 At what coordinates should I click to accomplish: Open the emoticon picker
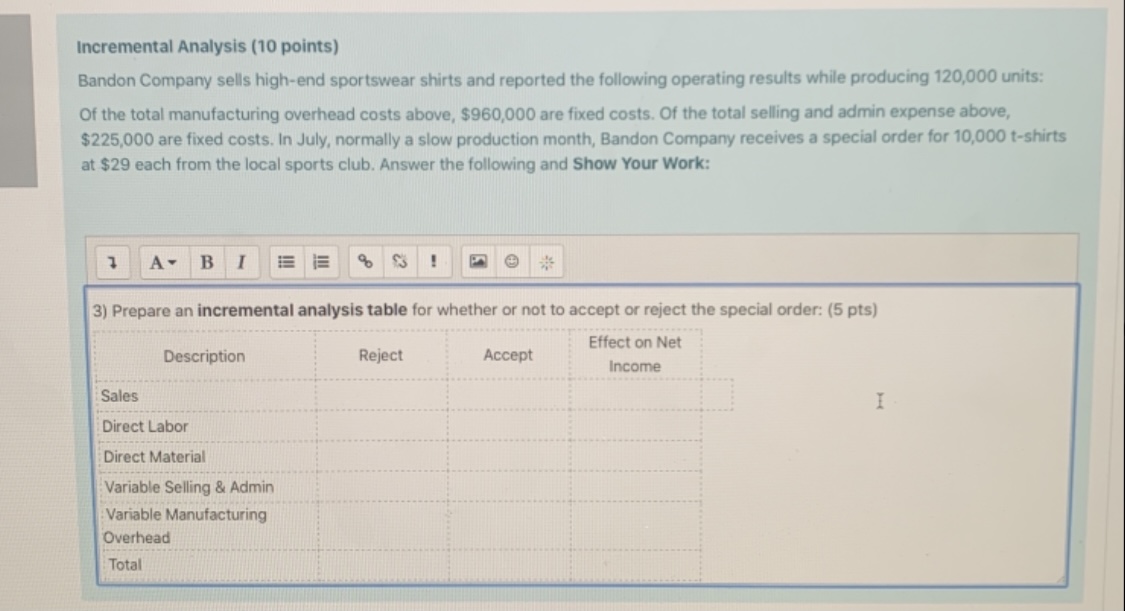pos(512,262)
